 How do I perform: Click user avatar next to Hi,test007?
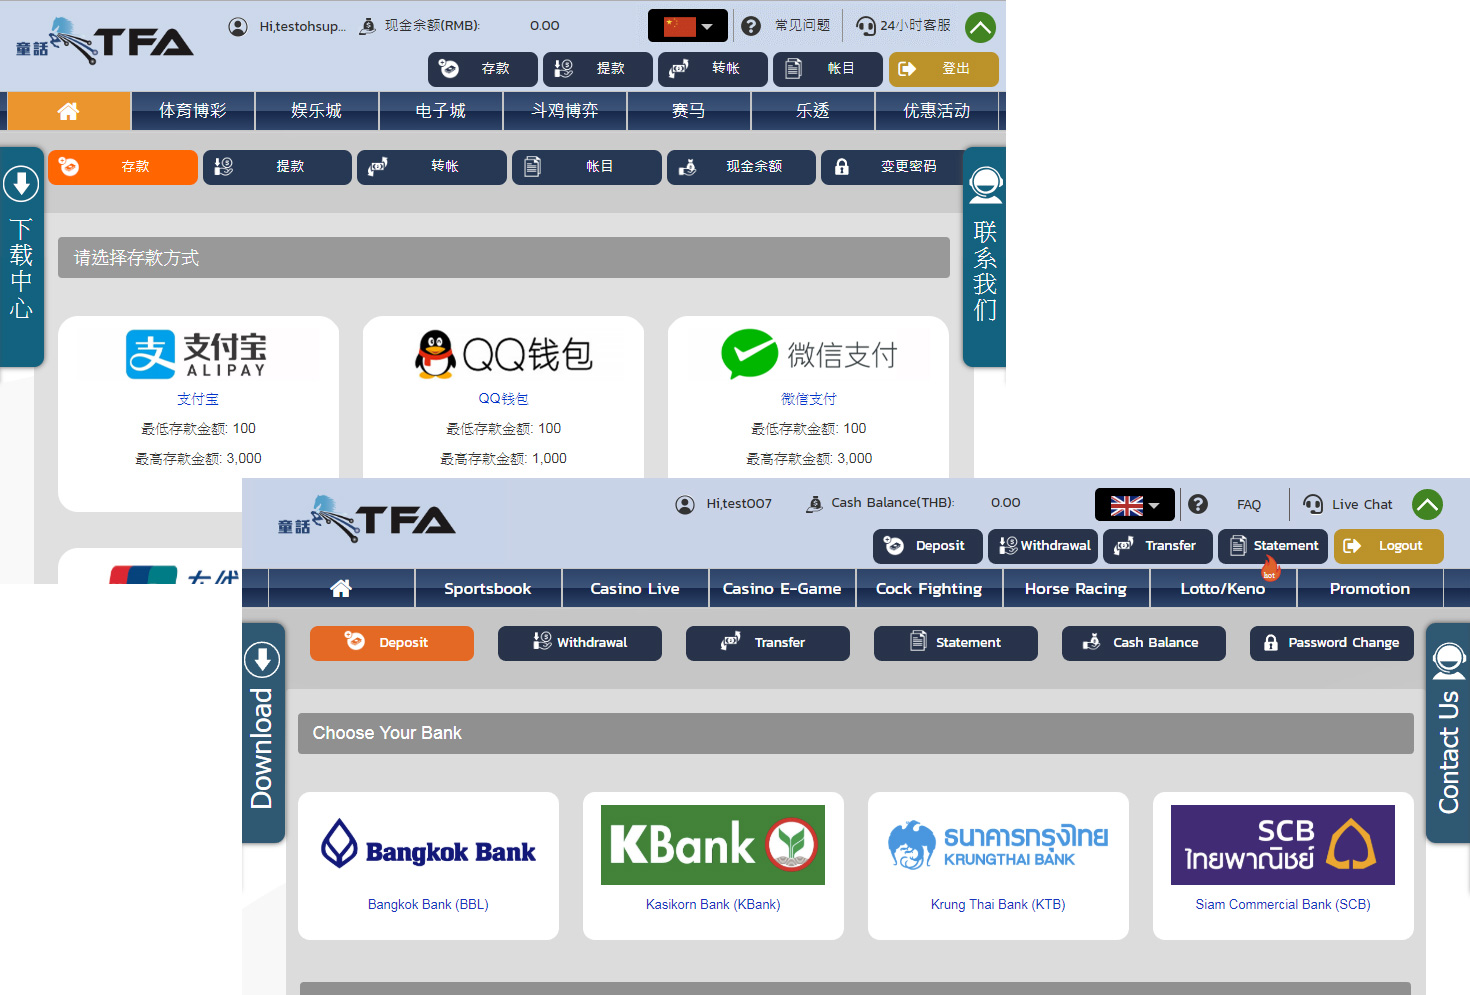point(685,504)
